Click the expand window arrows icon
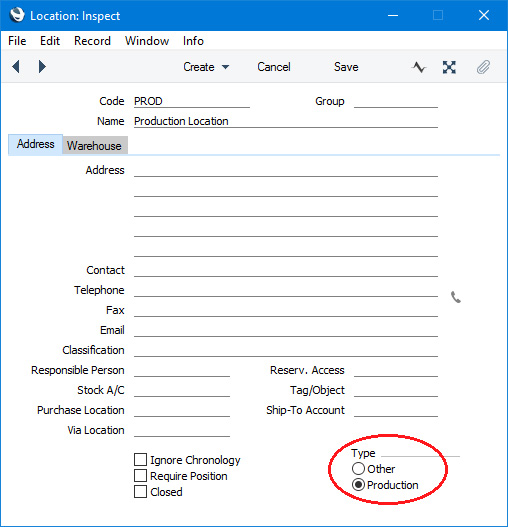The width and height of the screenshot is (508, 527). coord(449,67)
